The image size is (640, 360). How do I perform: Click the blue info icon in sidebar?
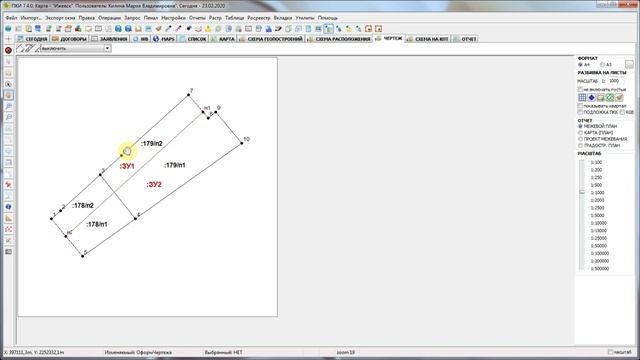(9, 207)
